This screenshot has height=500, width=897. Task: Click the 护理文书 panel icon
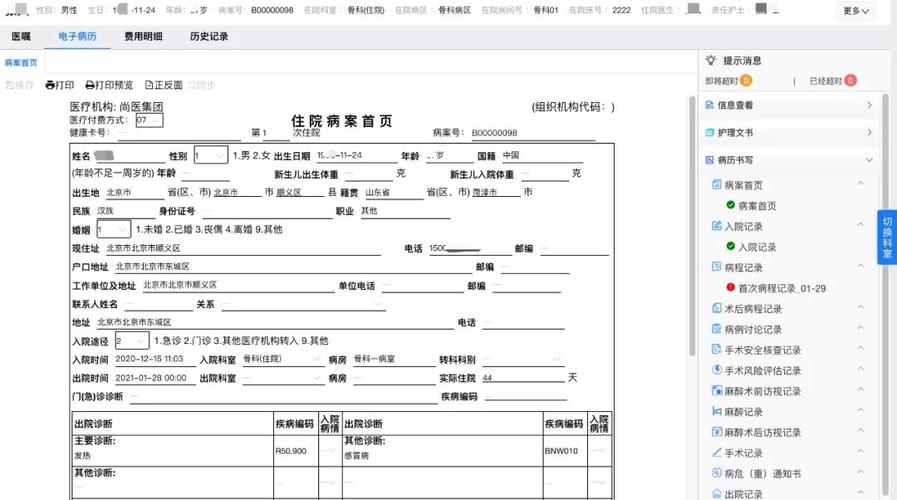pos(709,133)
